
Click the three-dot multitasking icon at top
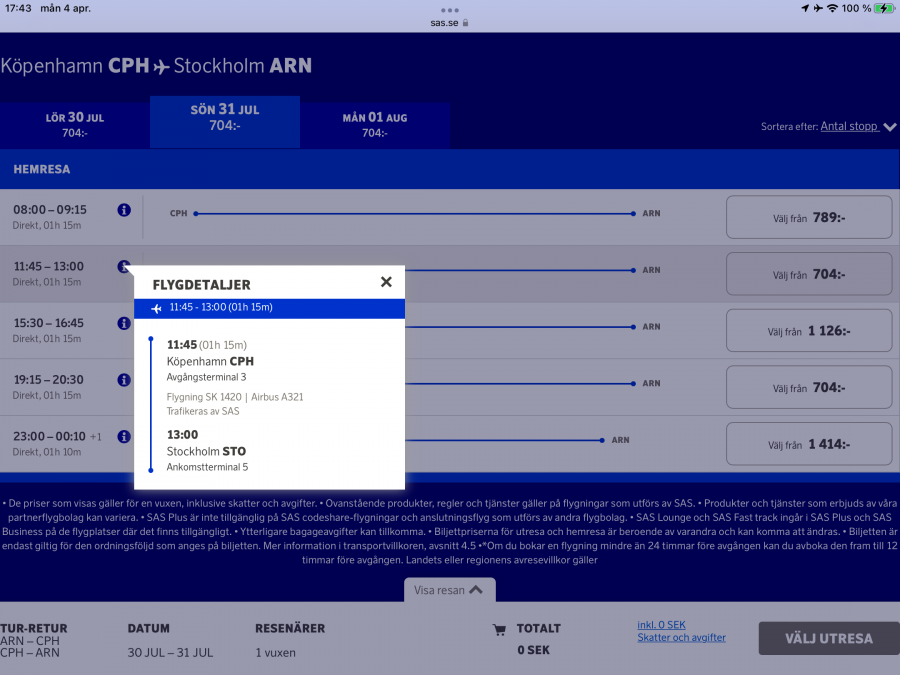(450, 10)
